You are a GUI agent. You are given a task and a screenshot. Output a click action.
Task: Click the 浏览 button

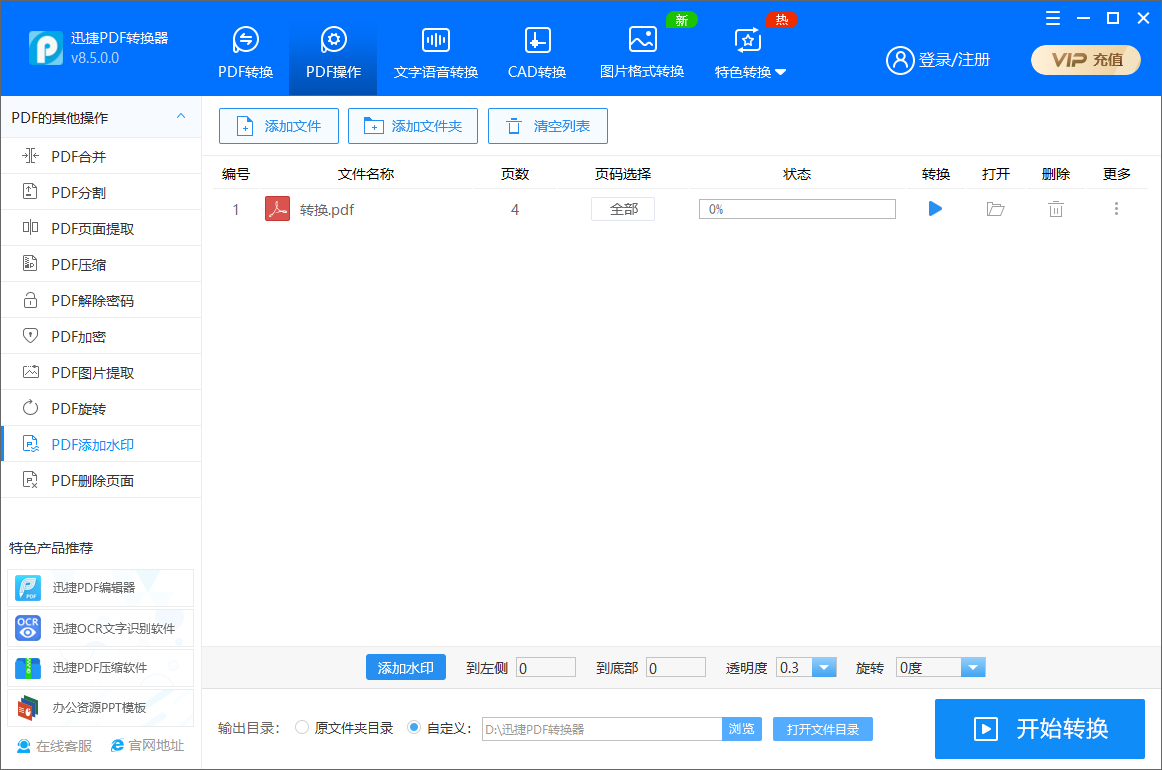tap(741, 728)
